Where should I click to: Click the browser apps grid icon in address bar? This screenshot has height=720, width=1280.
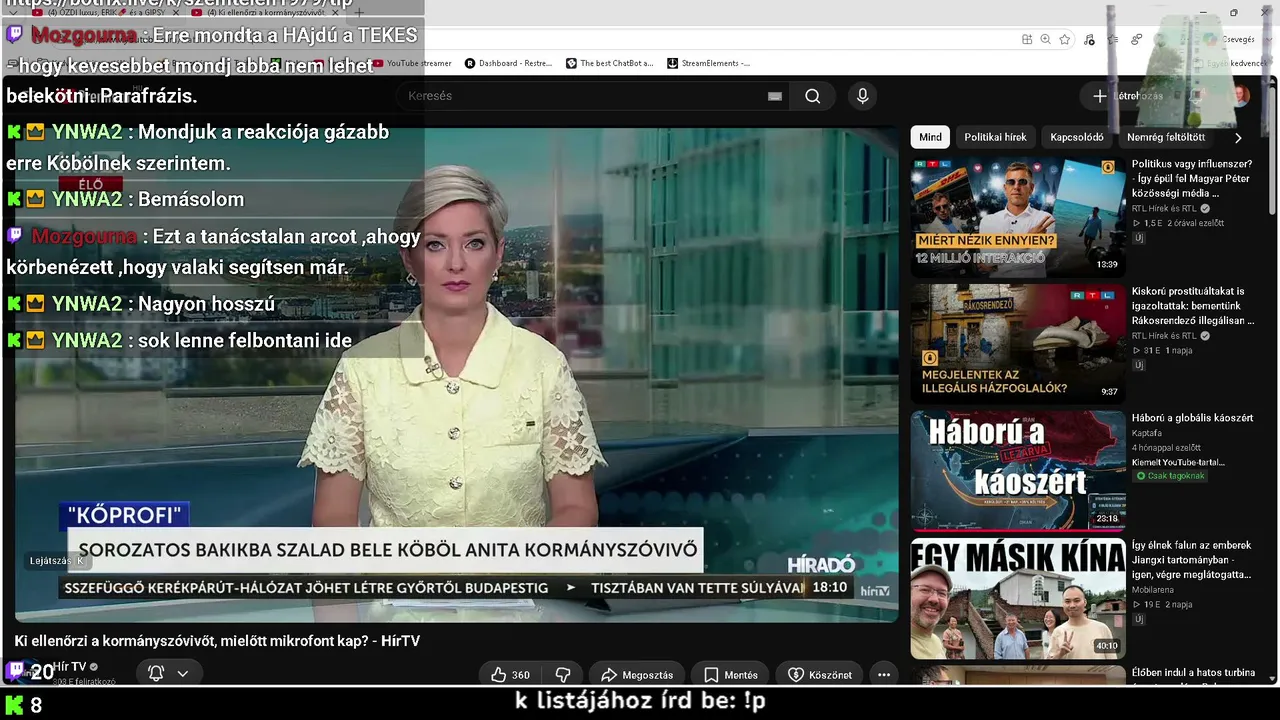tap(1027, 39)
